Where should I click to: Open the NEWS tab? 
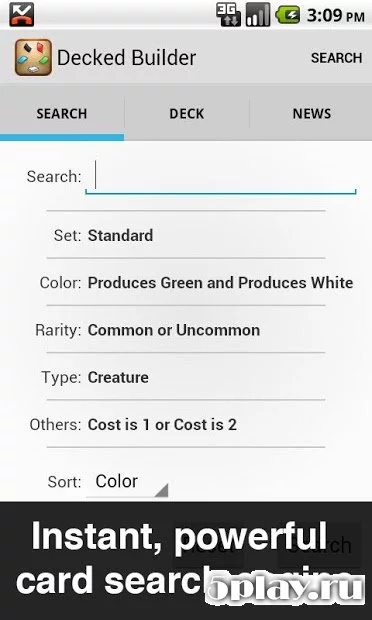coord(312,114)
